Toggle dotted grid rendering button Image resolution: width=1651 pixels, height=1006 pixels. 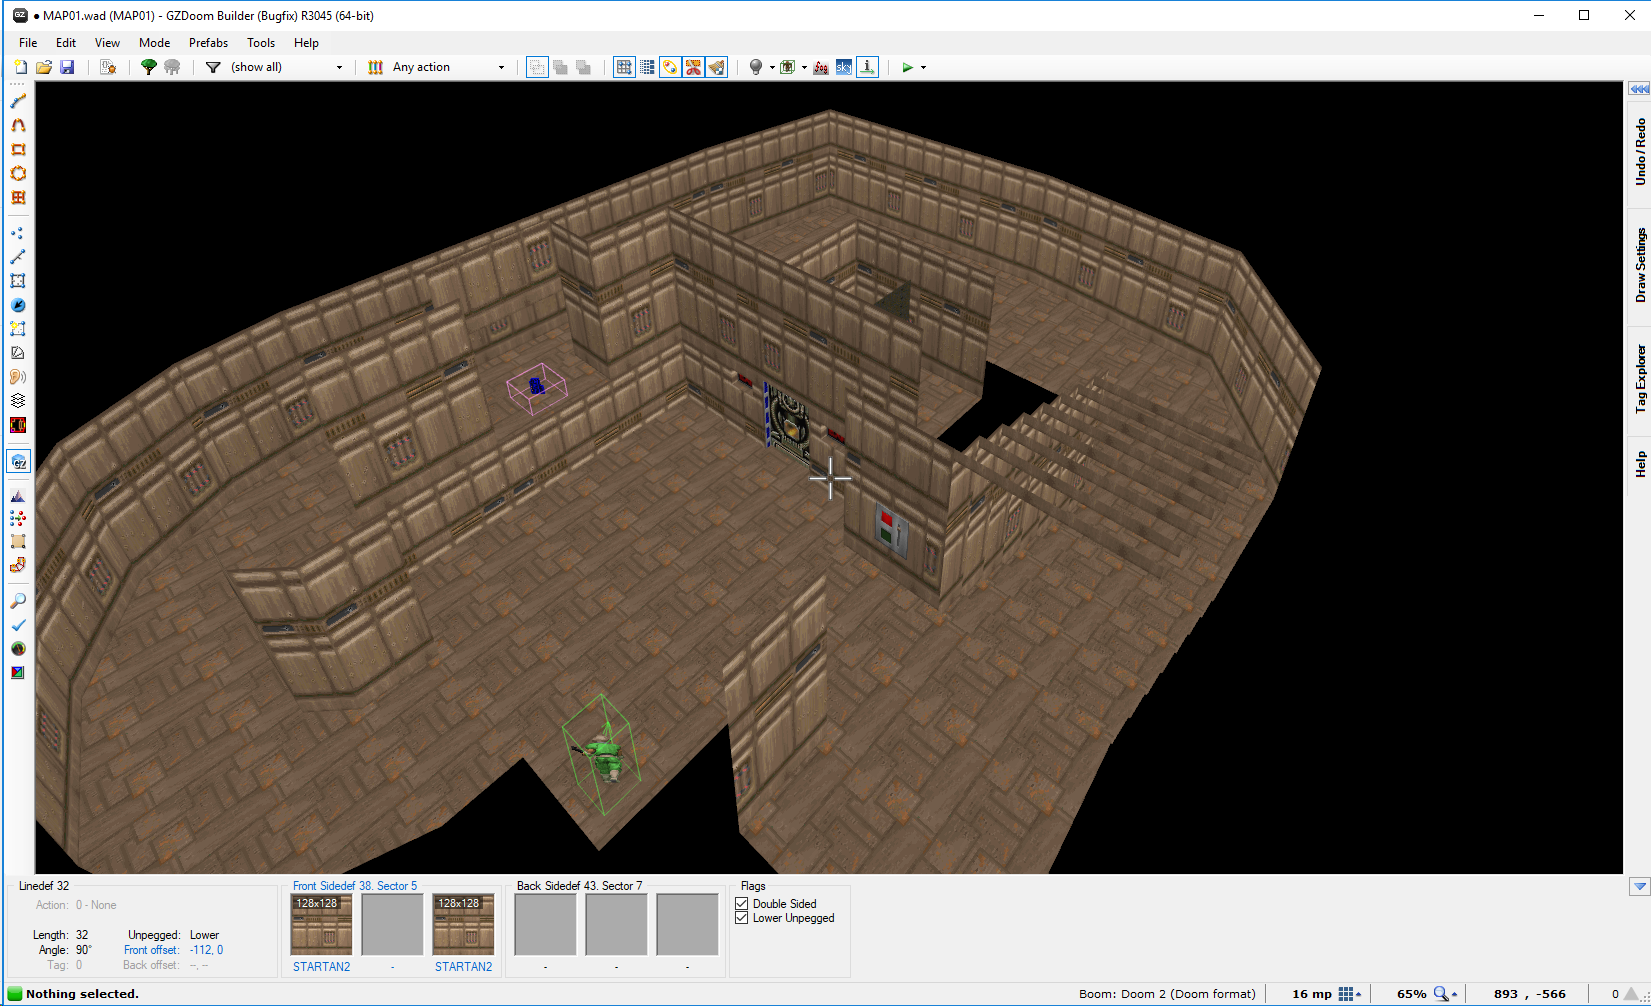click(647, 67)
